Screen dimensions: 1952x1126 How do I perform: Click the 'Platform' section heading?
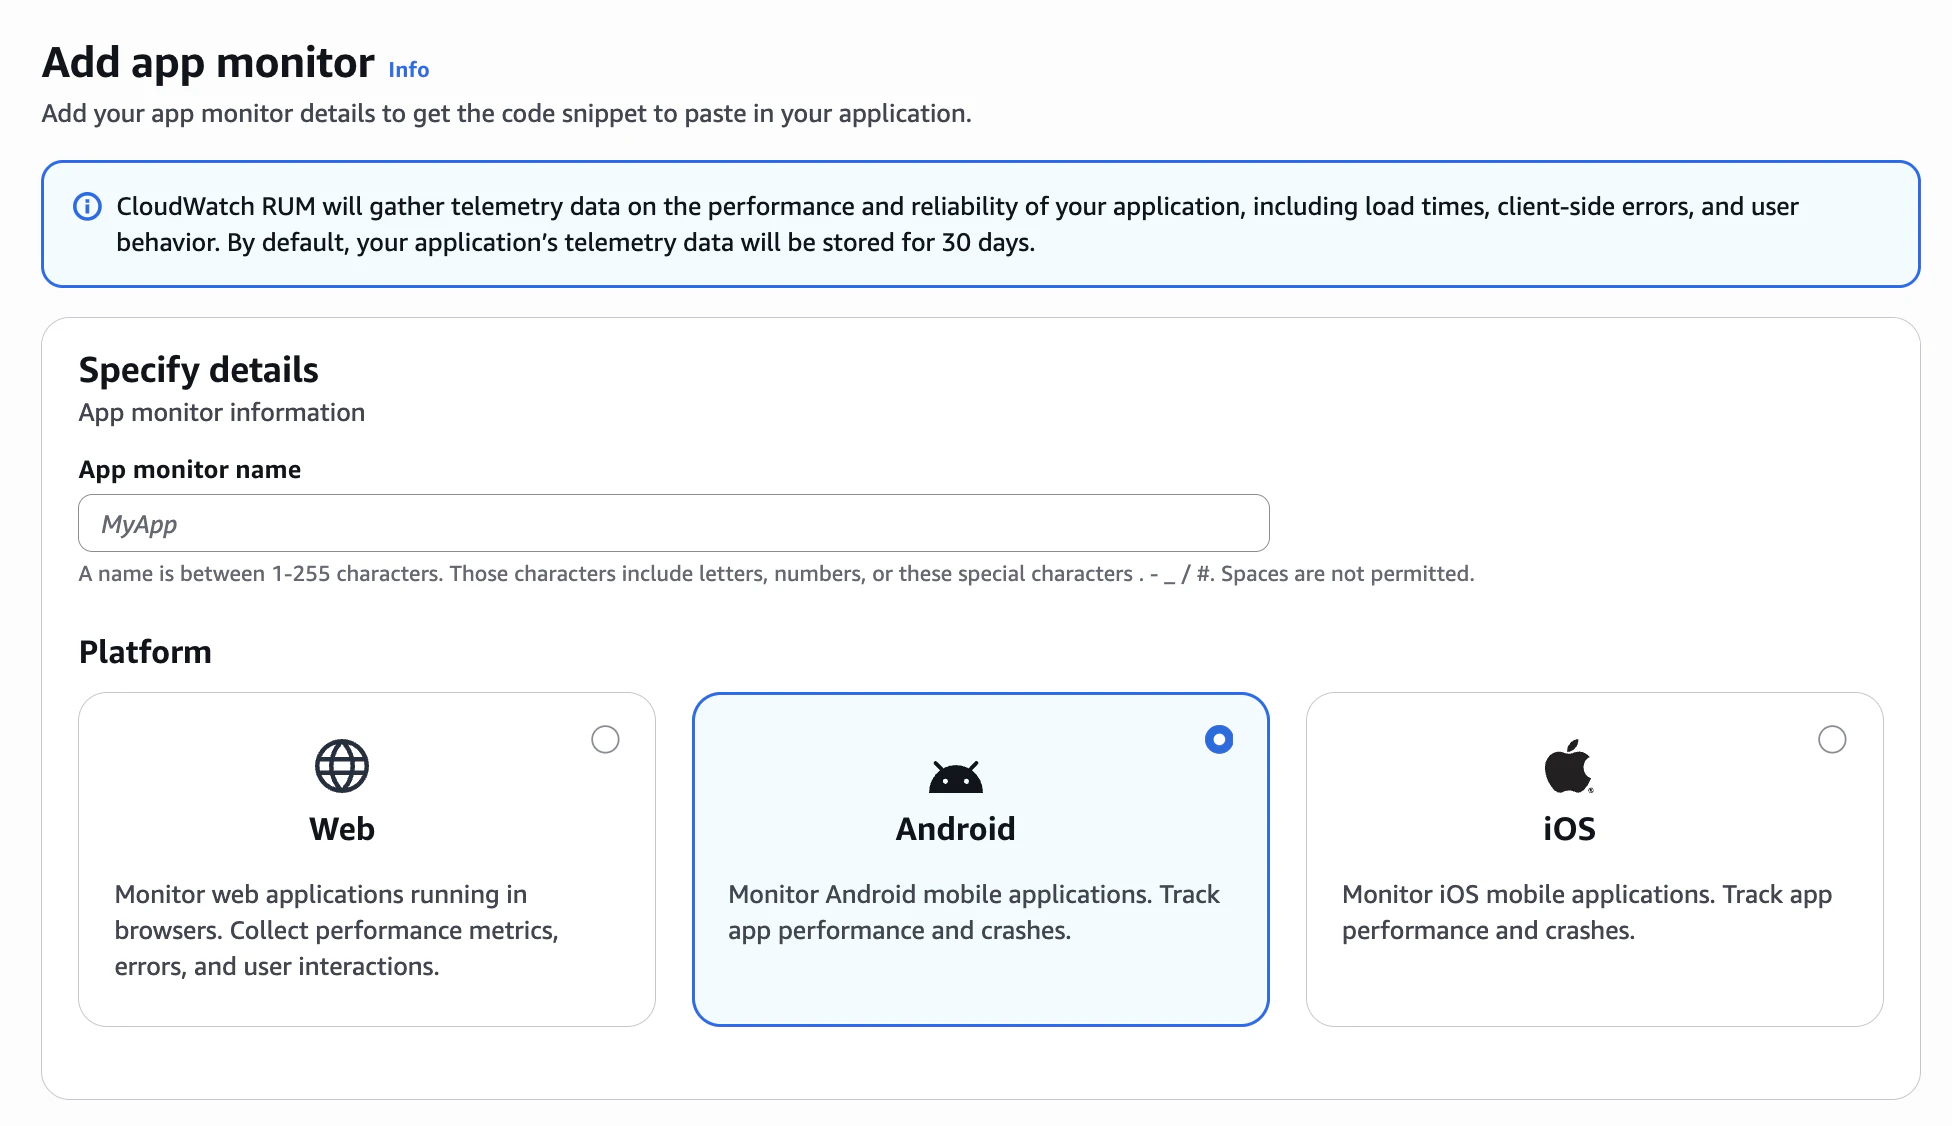(x=145, y=652)
